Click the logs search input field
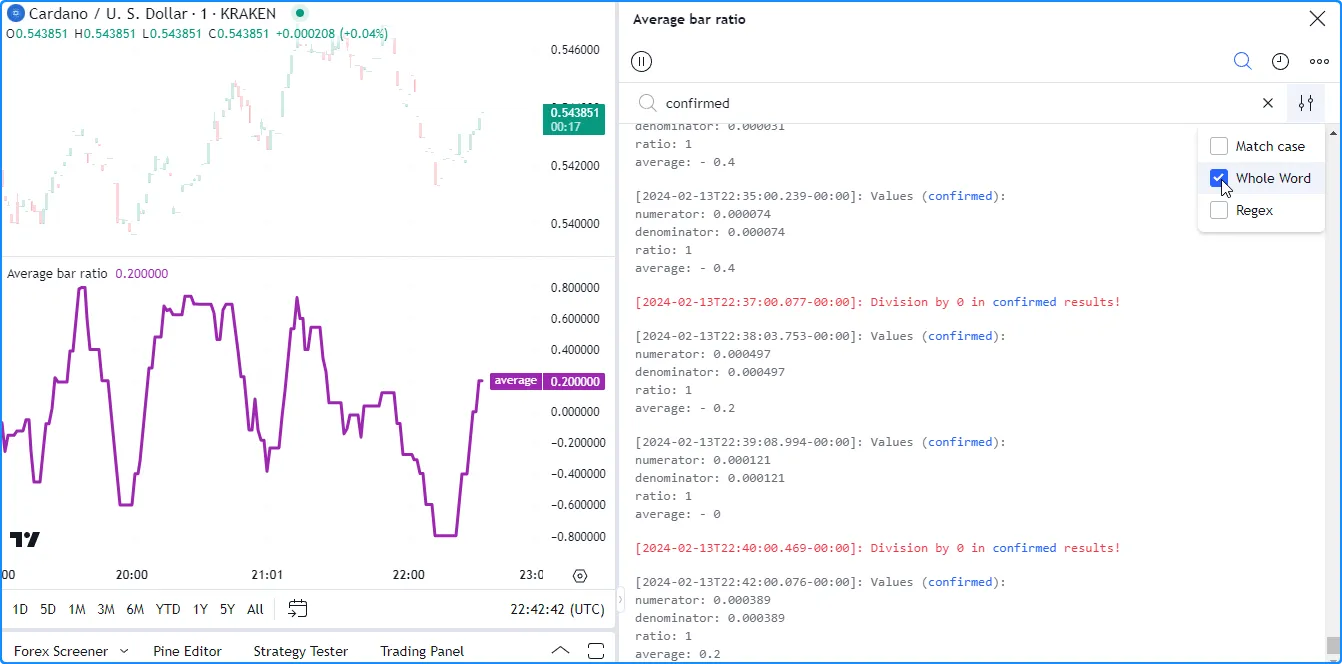The image size is (1342, 664). point(950,103)
